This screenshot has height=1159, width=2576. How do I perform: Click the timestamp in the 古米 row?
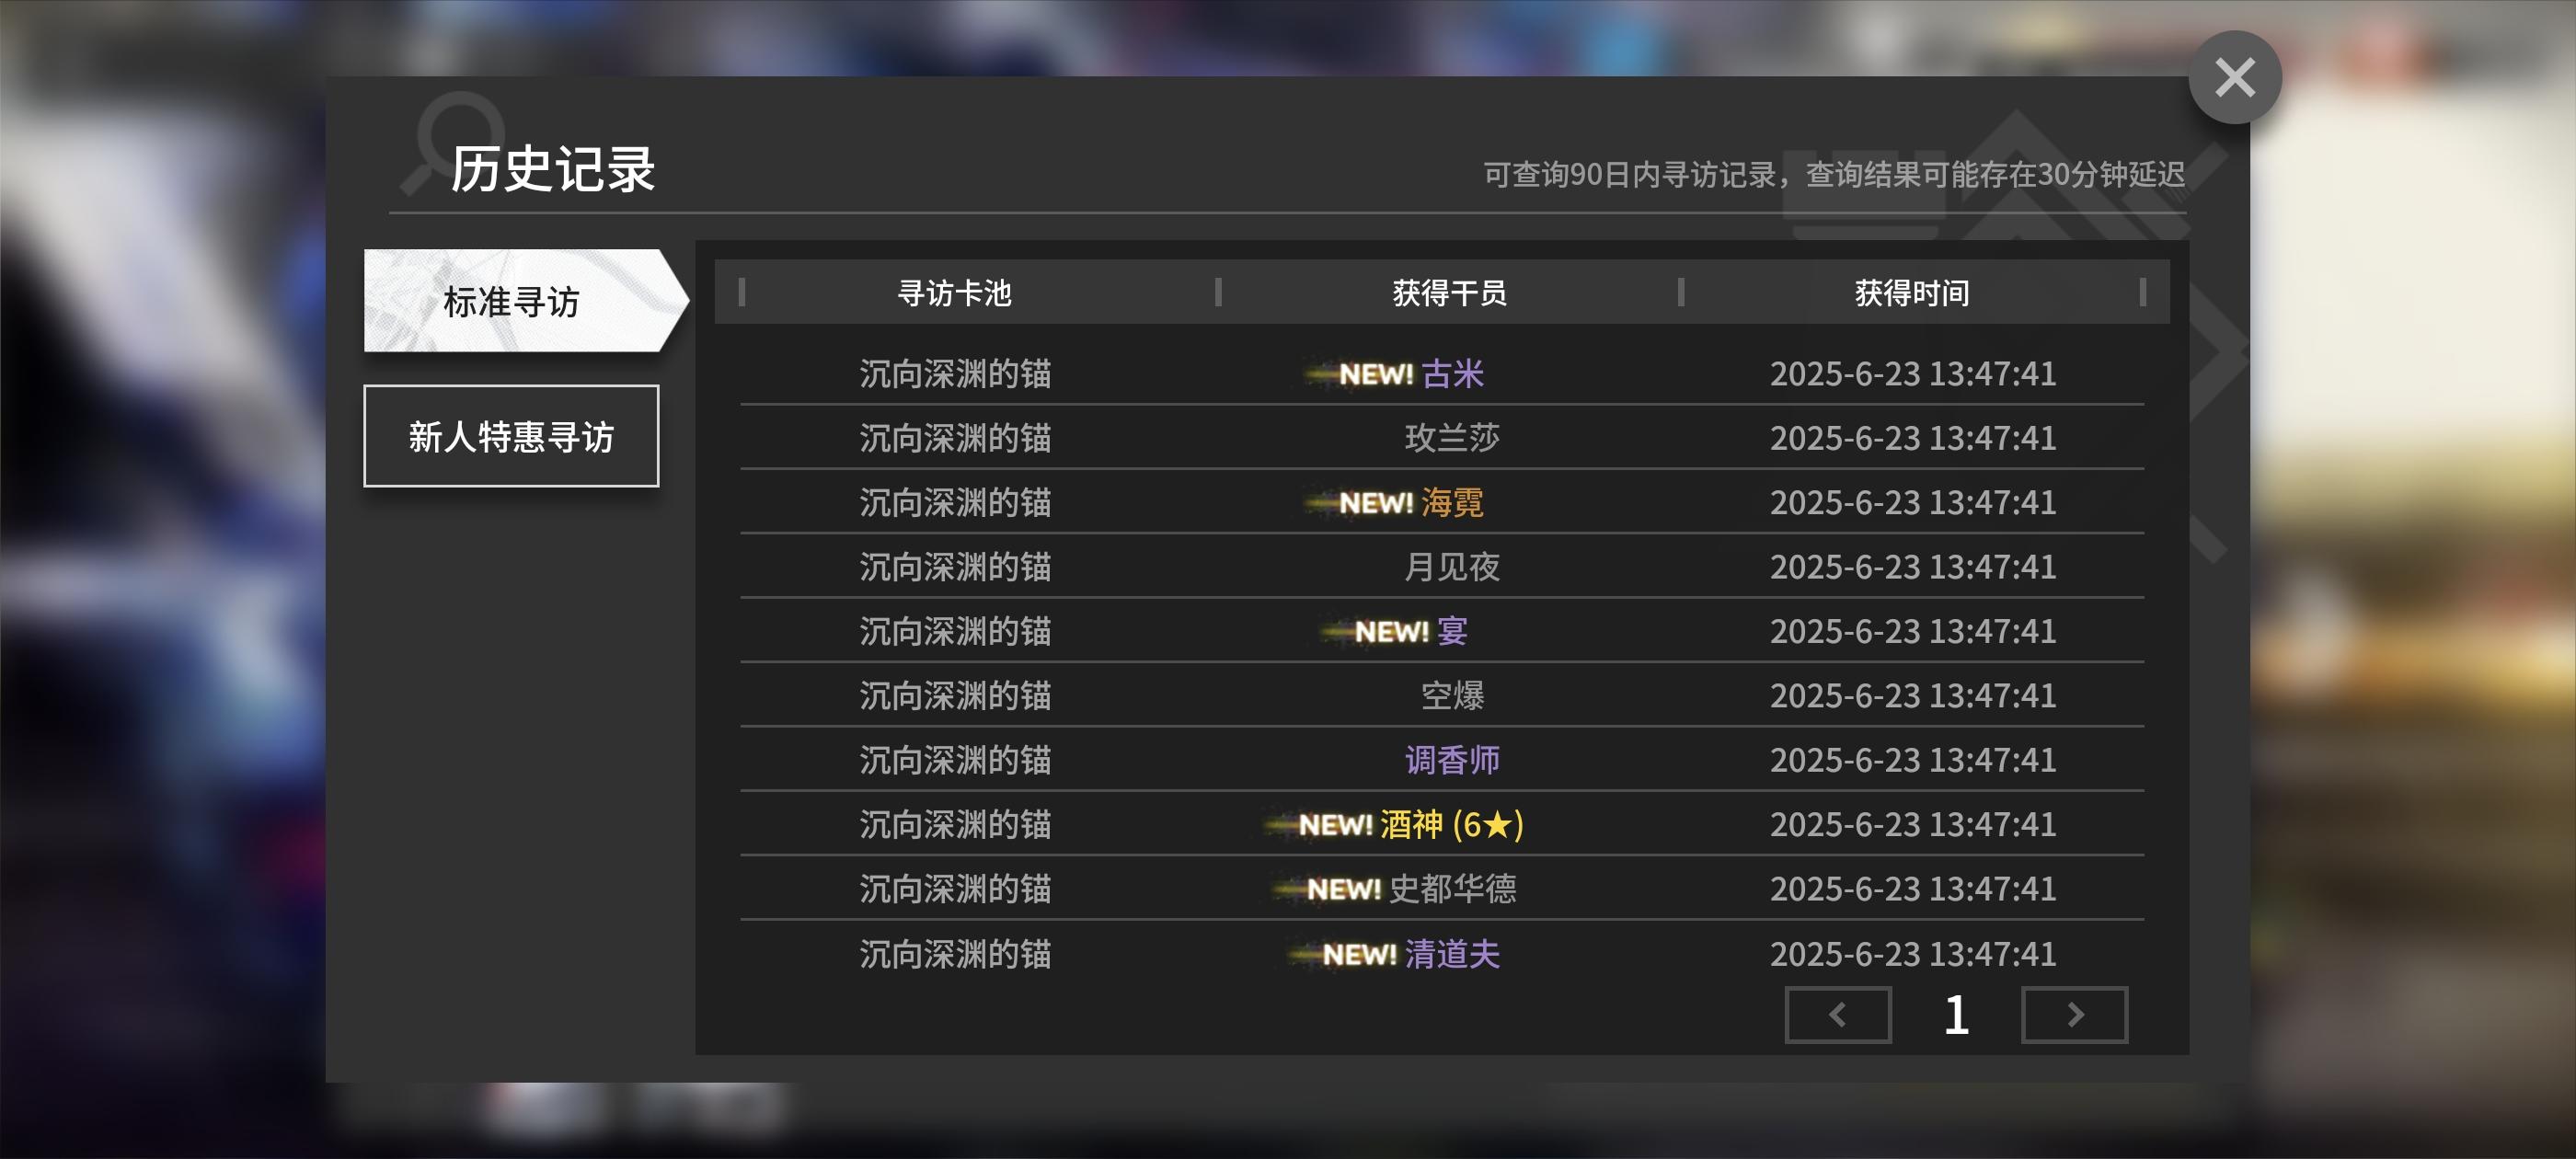pyautogui.click(x=1912, y=374)
